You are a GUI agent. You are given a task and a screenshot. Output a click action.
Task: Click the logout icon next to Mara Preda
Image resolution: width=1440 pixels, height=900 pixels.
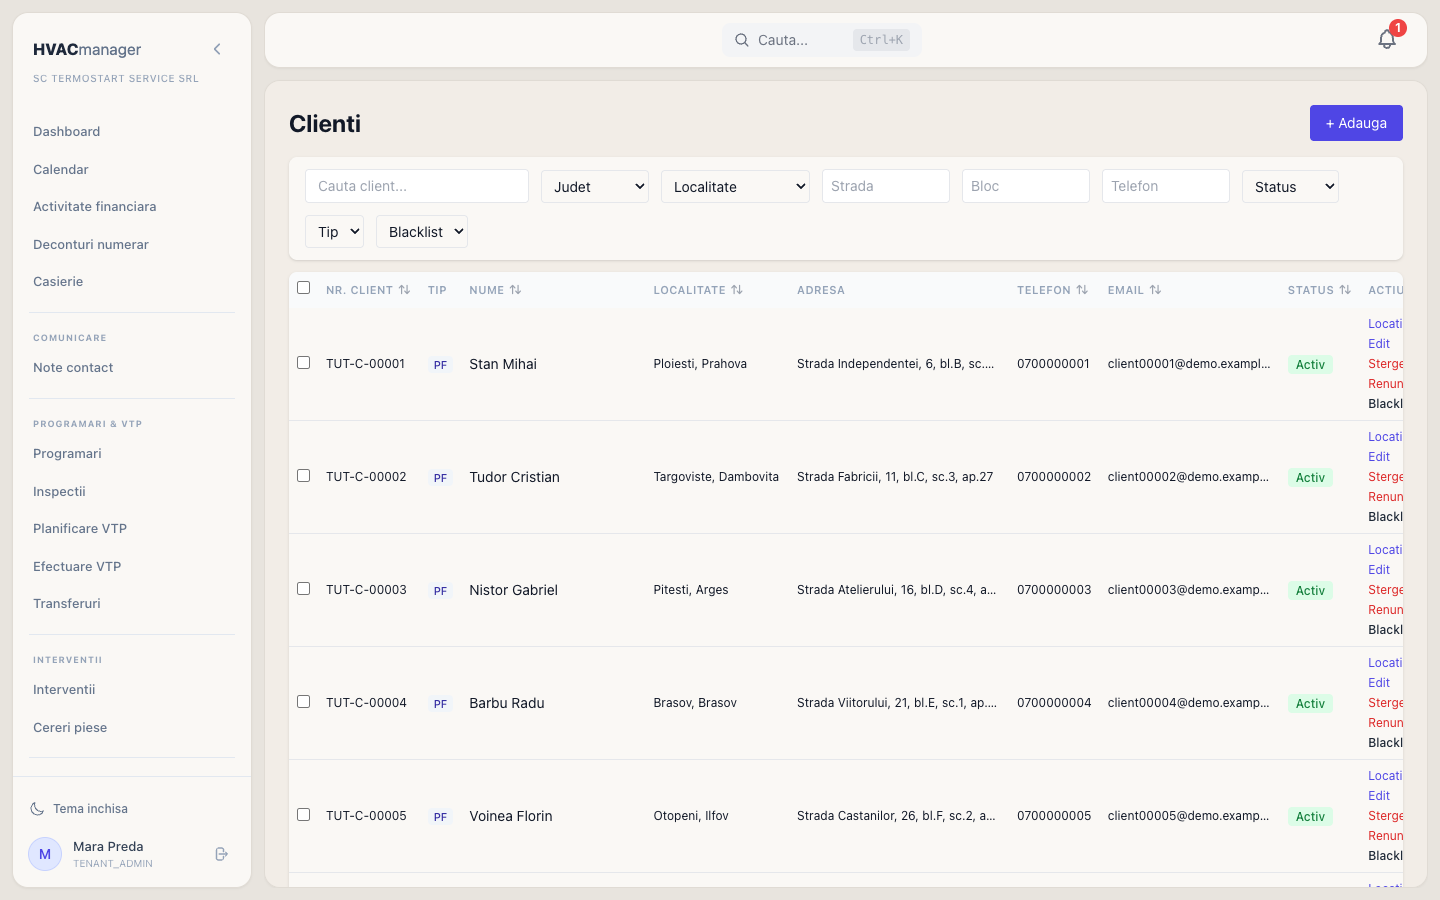coord(222,854)
